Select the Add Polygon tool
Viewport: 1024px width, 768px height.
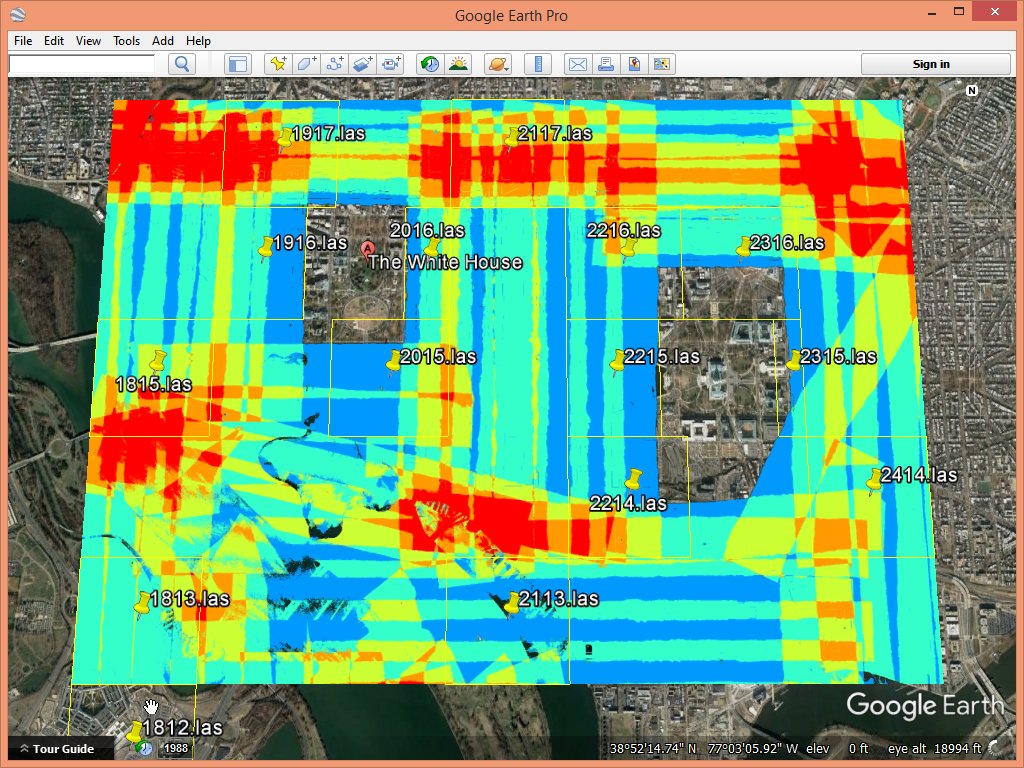[x=306, y=64]
